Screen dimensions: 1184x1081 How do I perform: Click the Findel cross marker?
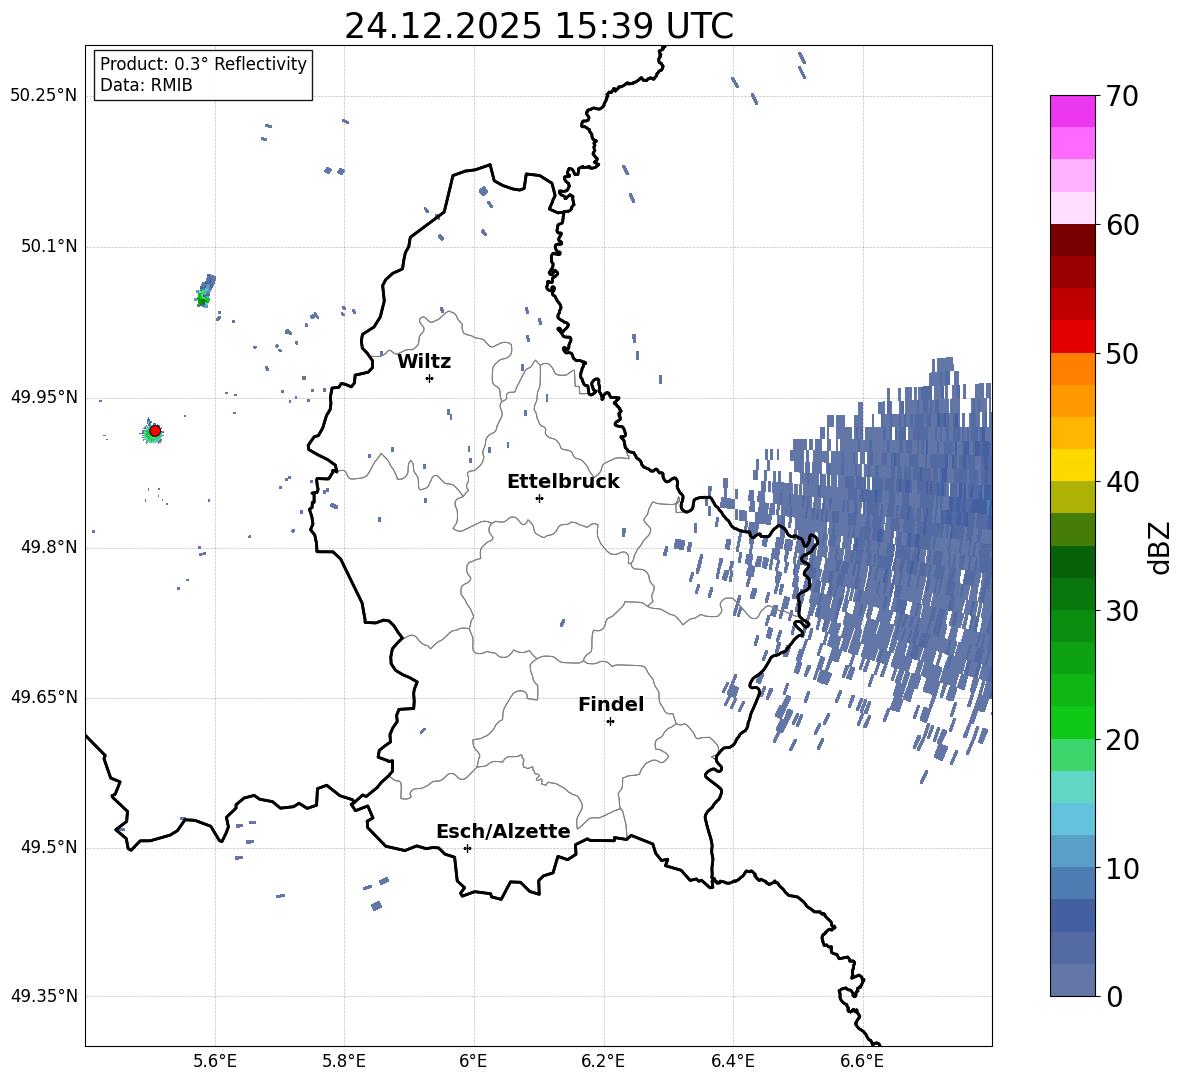610,722
